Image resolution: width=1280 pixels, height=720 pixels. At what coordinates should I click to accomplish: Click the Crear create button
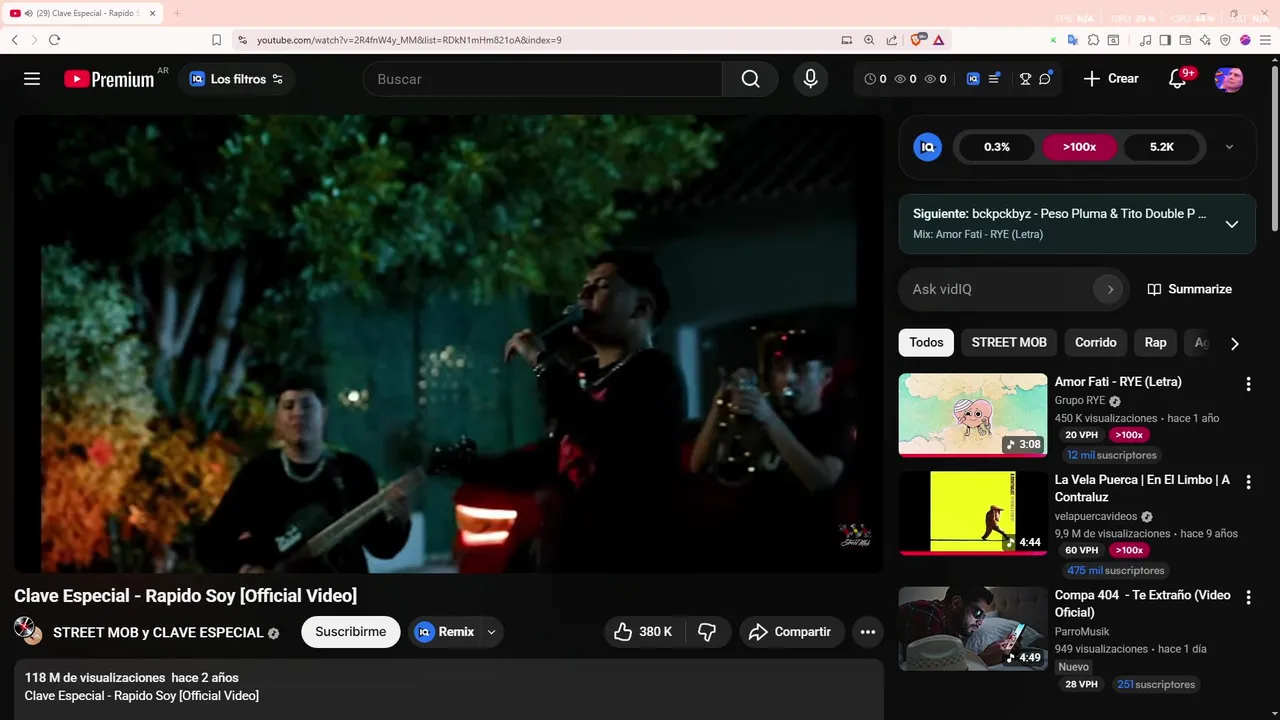pos(1111,79)
